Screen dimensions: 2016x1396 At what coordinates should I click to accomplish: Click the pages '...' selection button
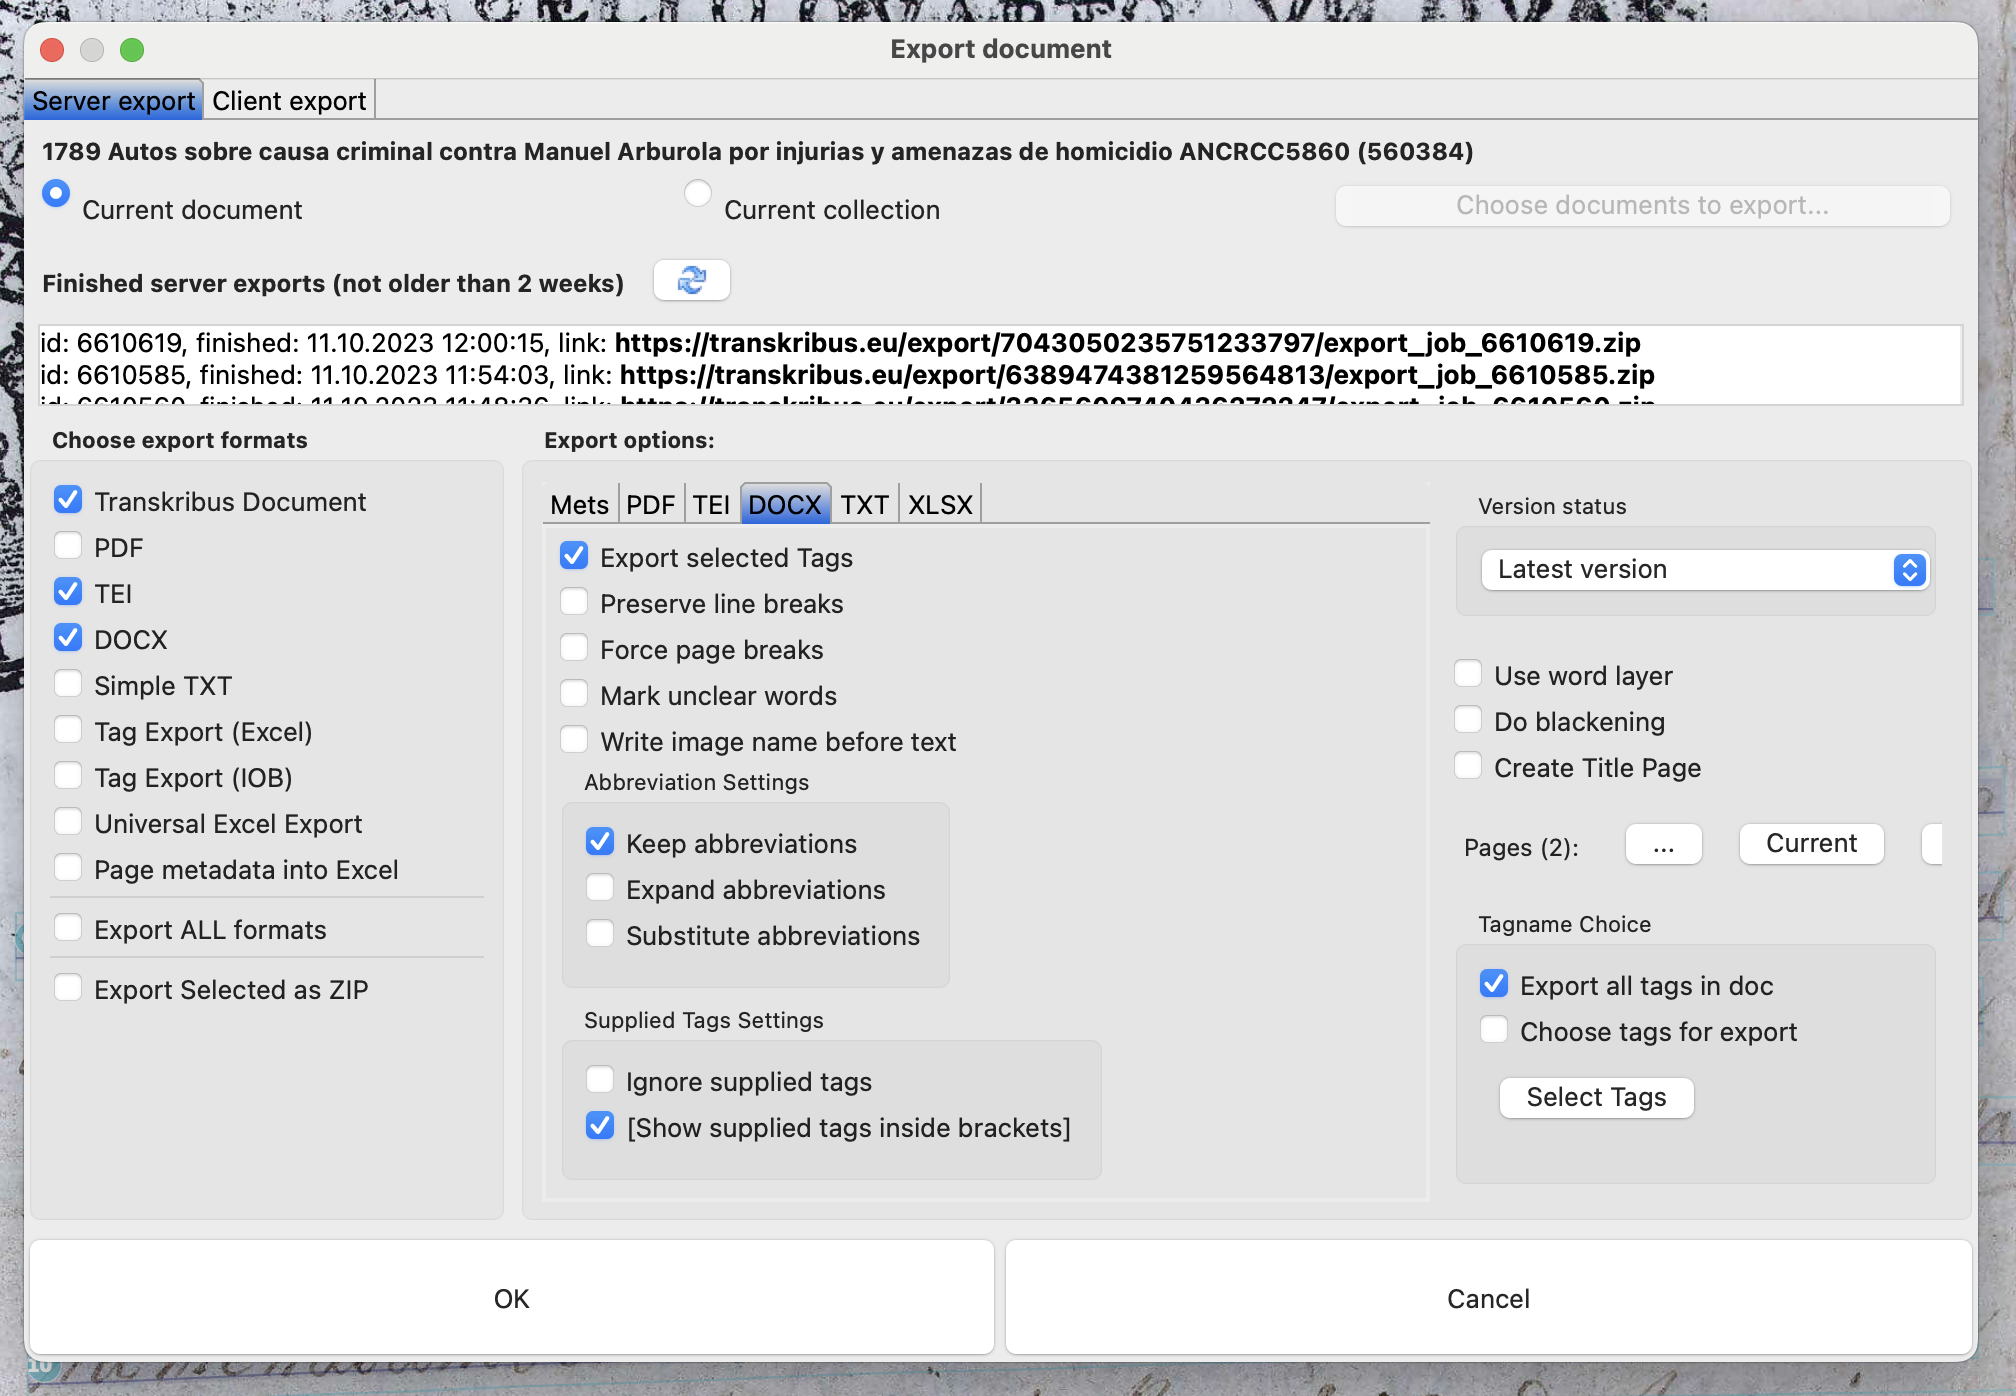click(1663, 845)
